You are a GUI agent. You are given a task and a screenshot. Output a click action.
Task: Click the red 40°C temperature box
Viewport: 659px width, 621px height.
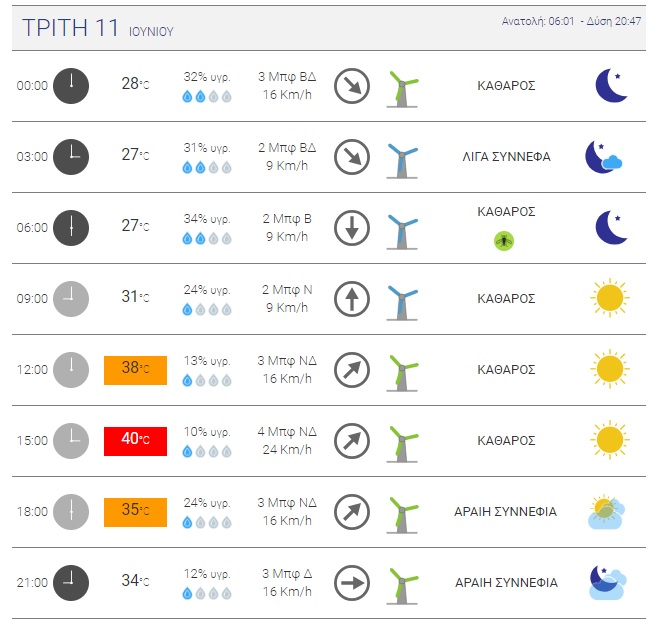pyautogui.click(x=135, y=441)
